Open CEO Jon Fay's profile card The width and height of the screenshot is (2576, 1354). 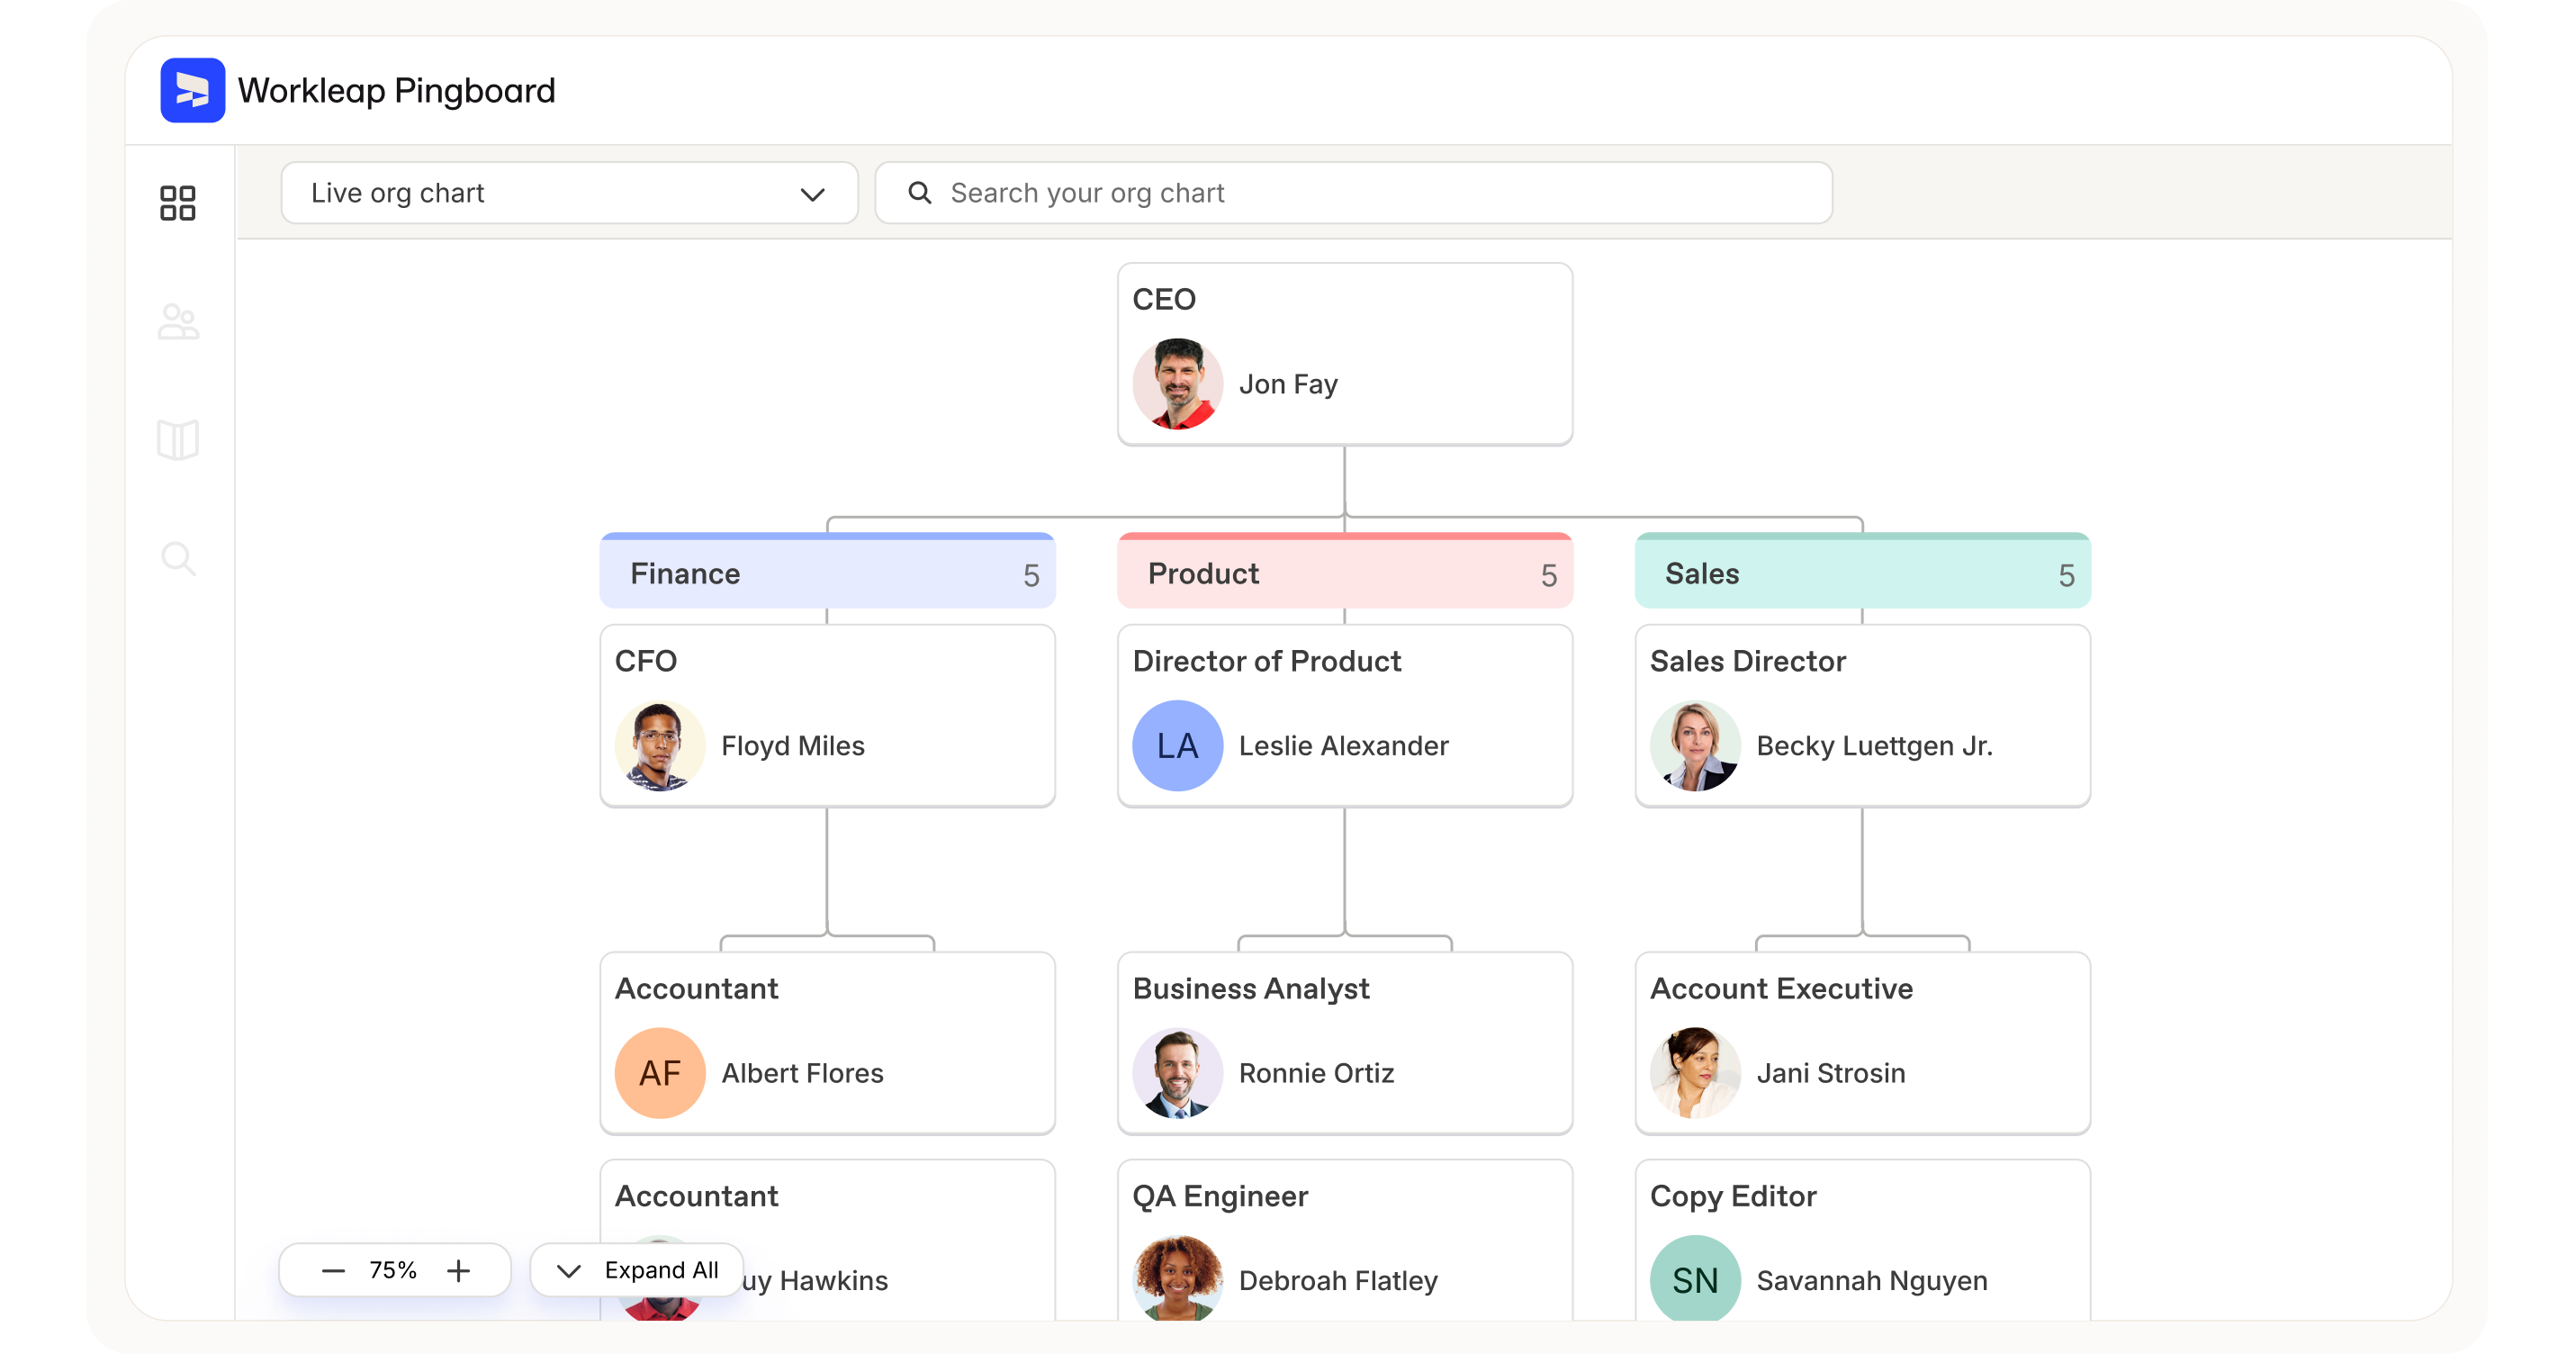(1345, 354)
